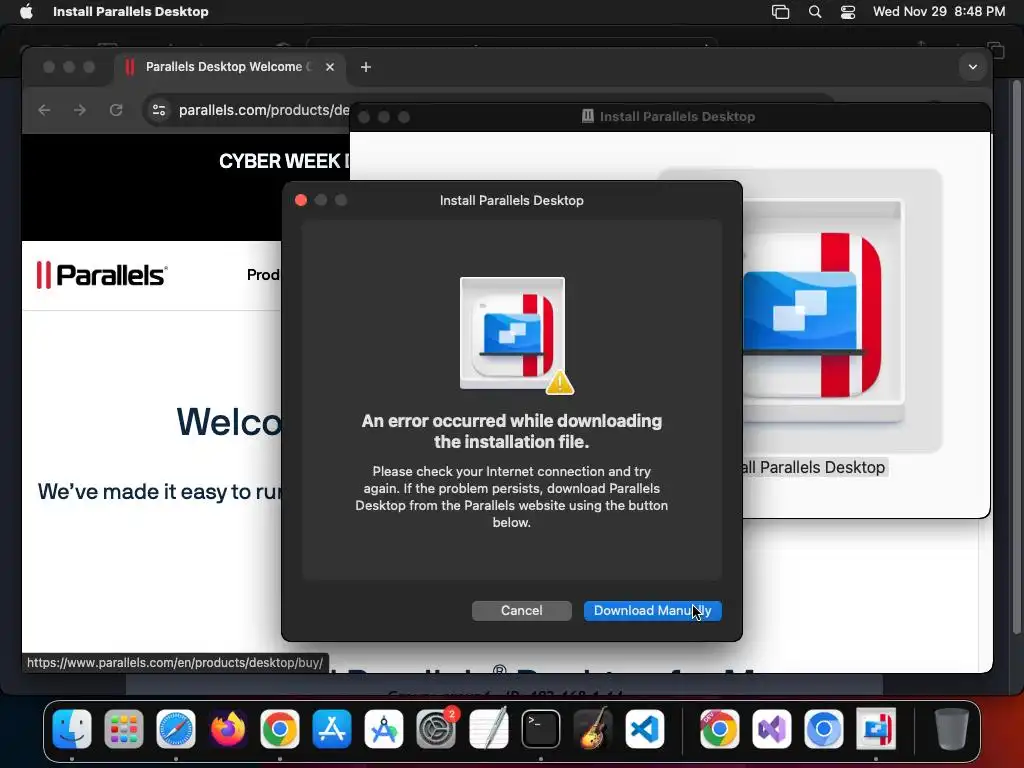Close the error dialog with red button
The width and height of the screenshot is (1024, 768).
click(301, 200)
